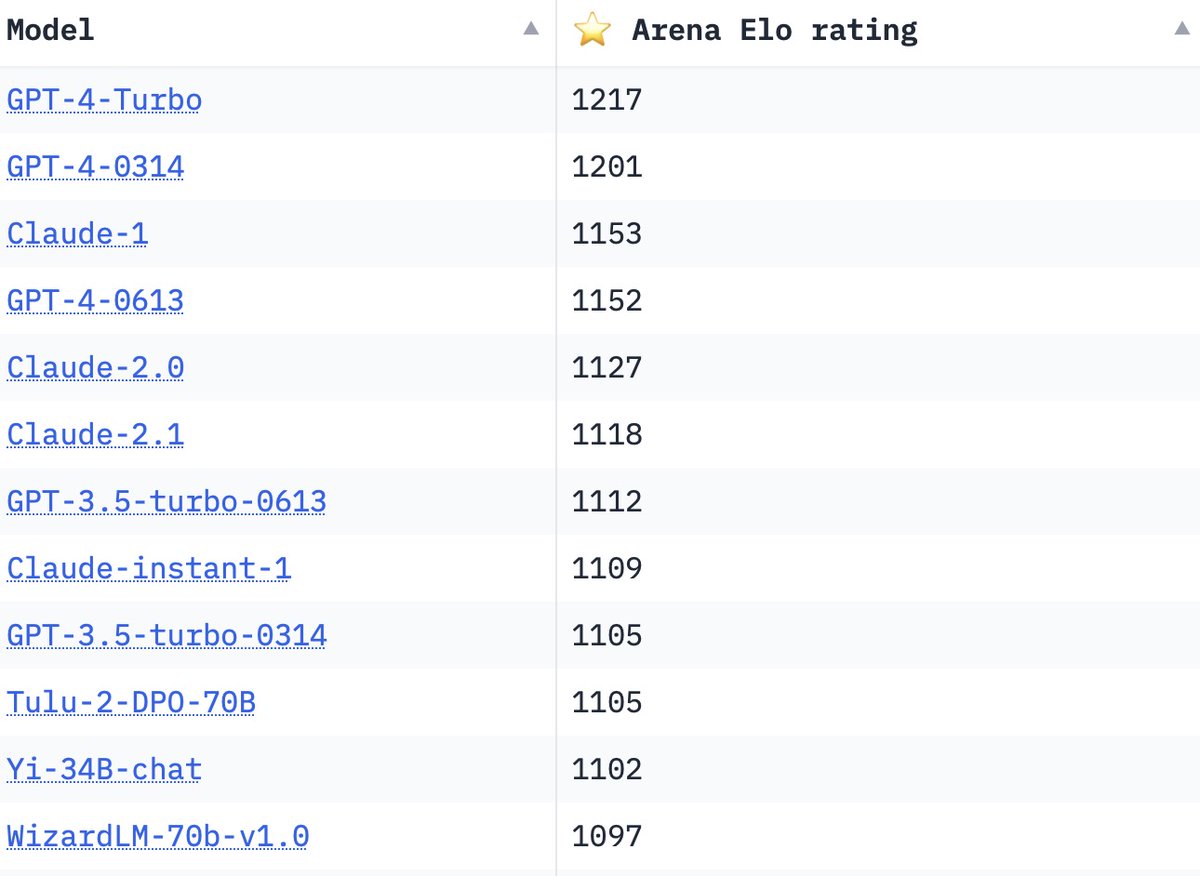Open GPT-3.5-turbo-0314 link
Image resolution: width=1200 pixels, height=876 pixels.
point(166,635)
